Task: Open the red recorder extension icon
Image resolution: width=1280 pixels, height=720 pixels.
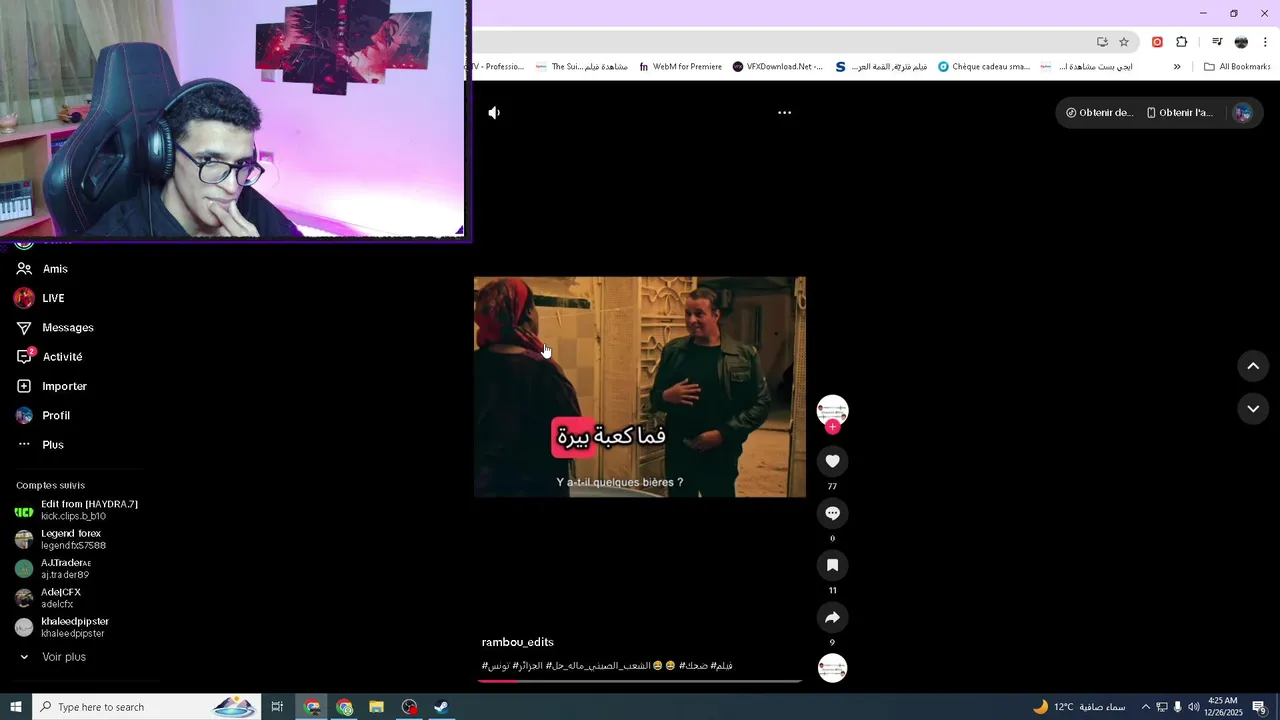Action: [x=1157, y=42]
